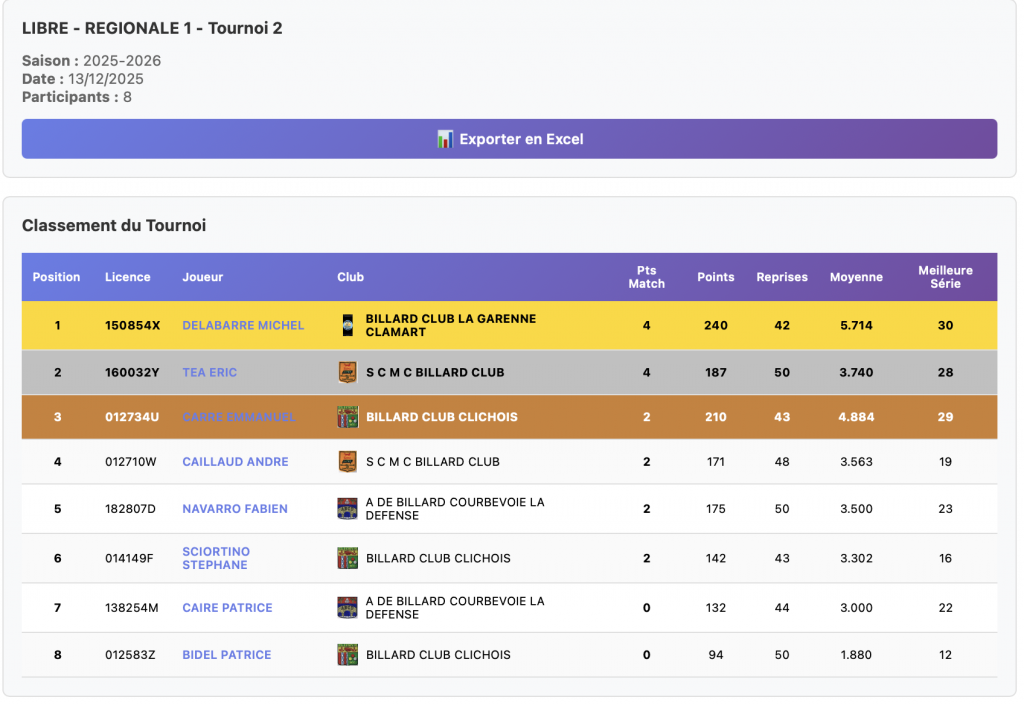Click S C M C logo in TEA ERIC row
The width and height of the screenshot is (1024, 706).
[347, 373]
